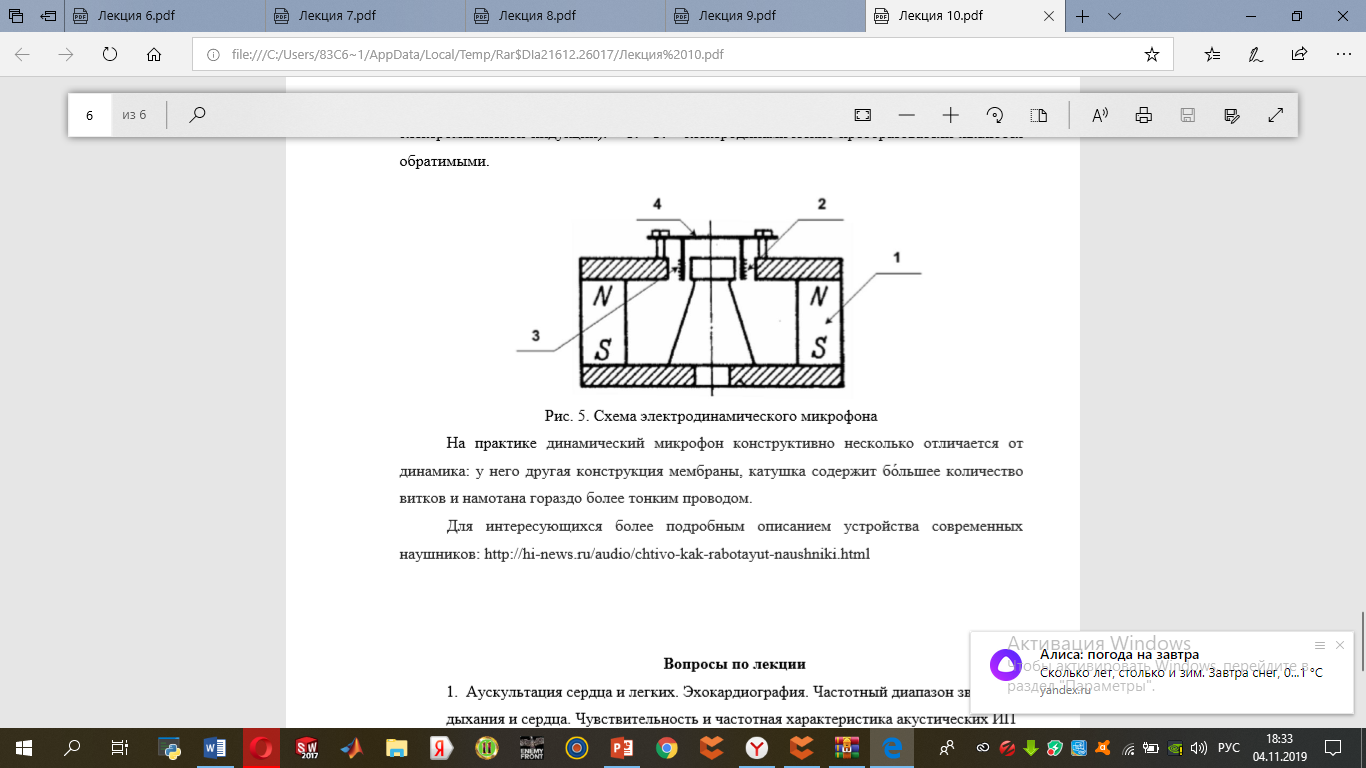Start Read aloud for the PDF

pos(1100,115)
